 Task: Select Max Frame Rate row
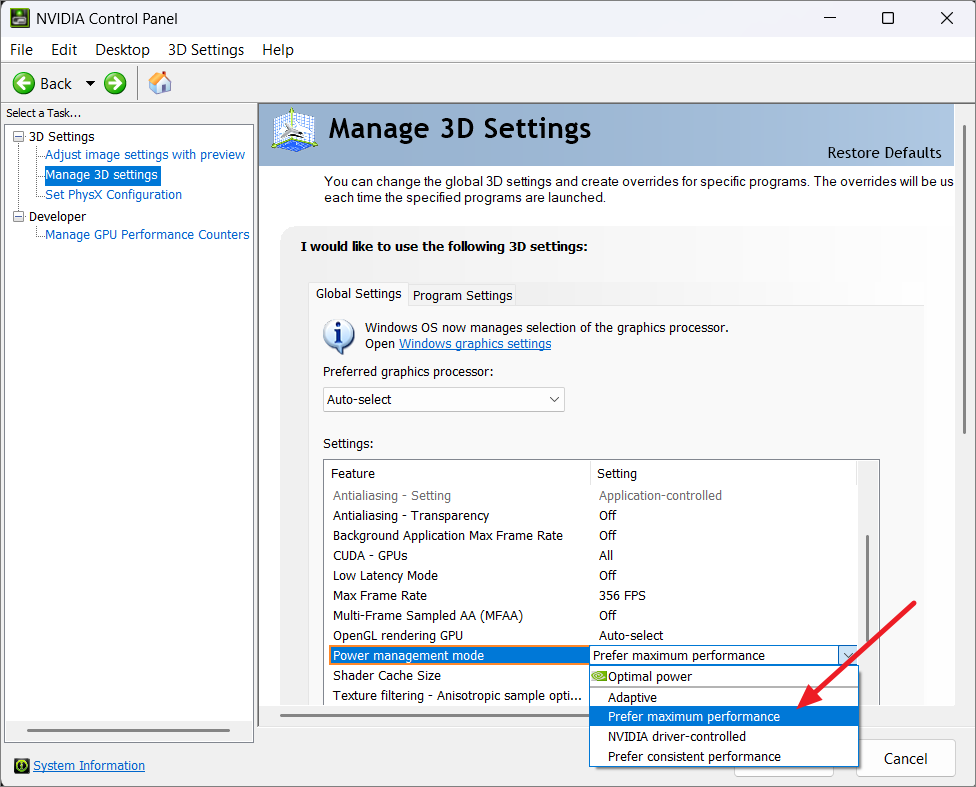[593, 595]
